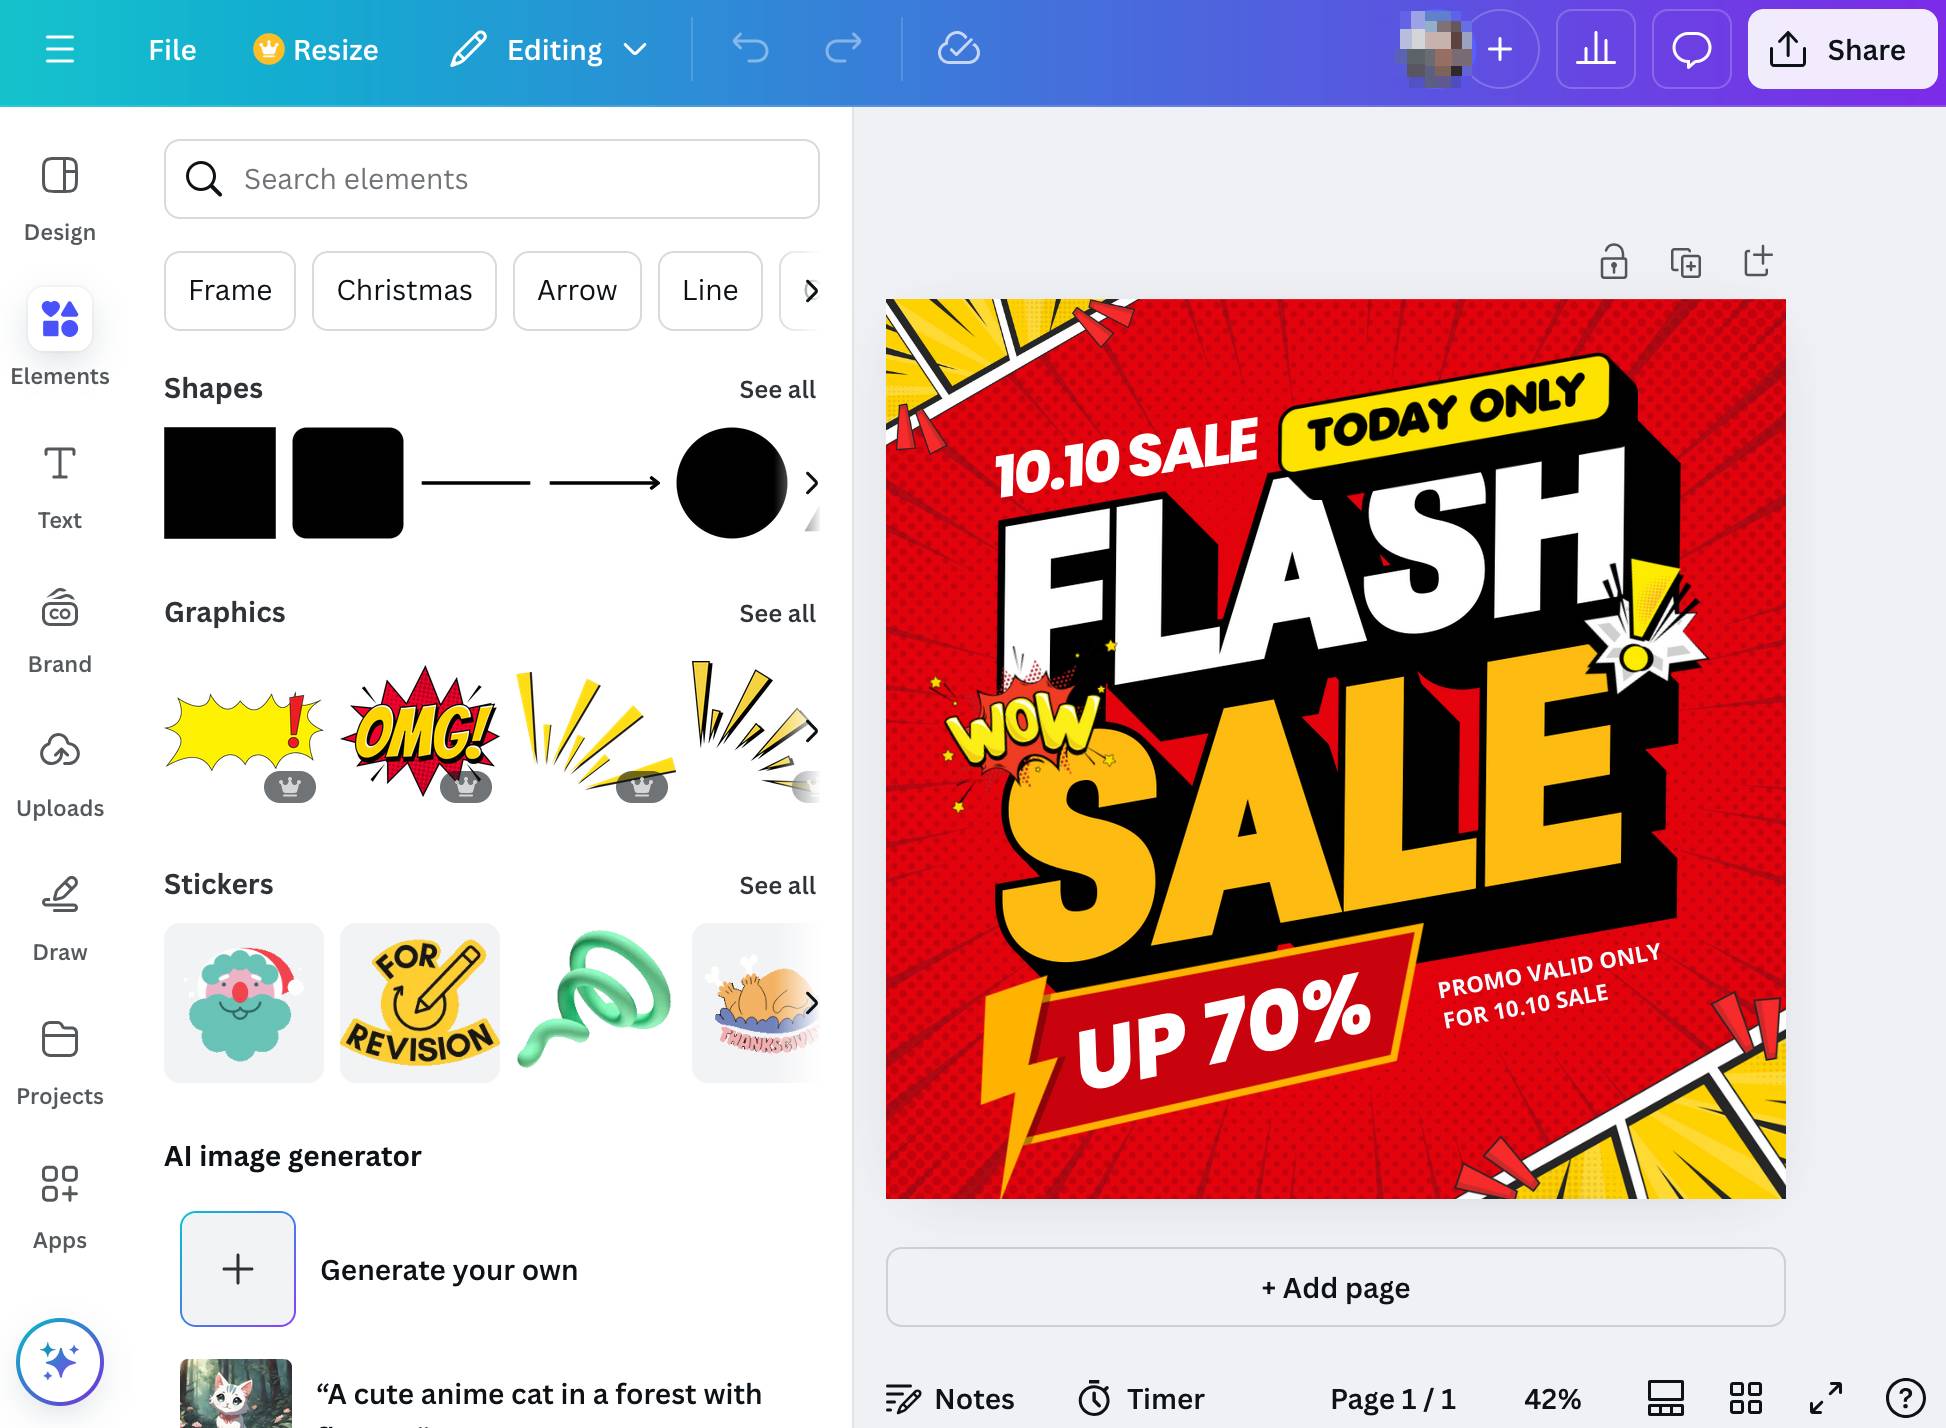
Task: Click the comment bubble icon
Action: pos(1689,50)
